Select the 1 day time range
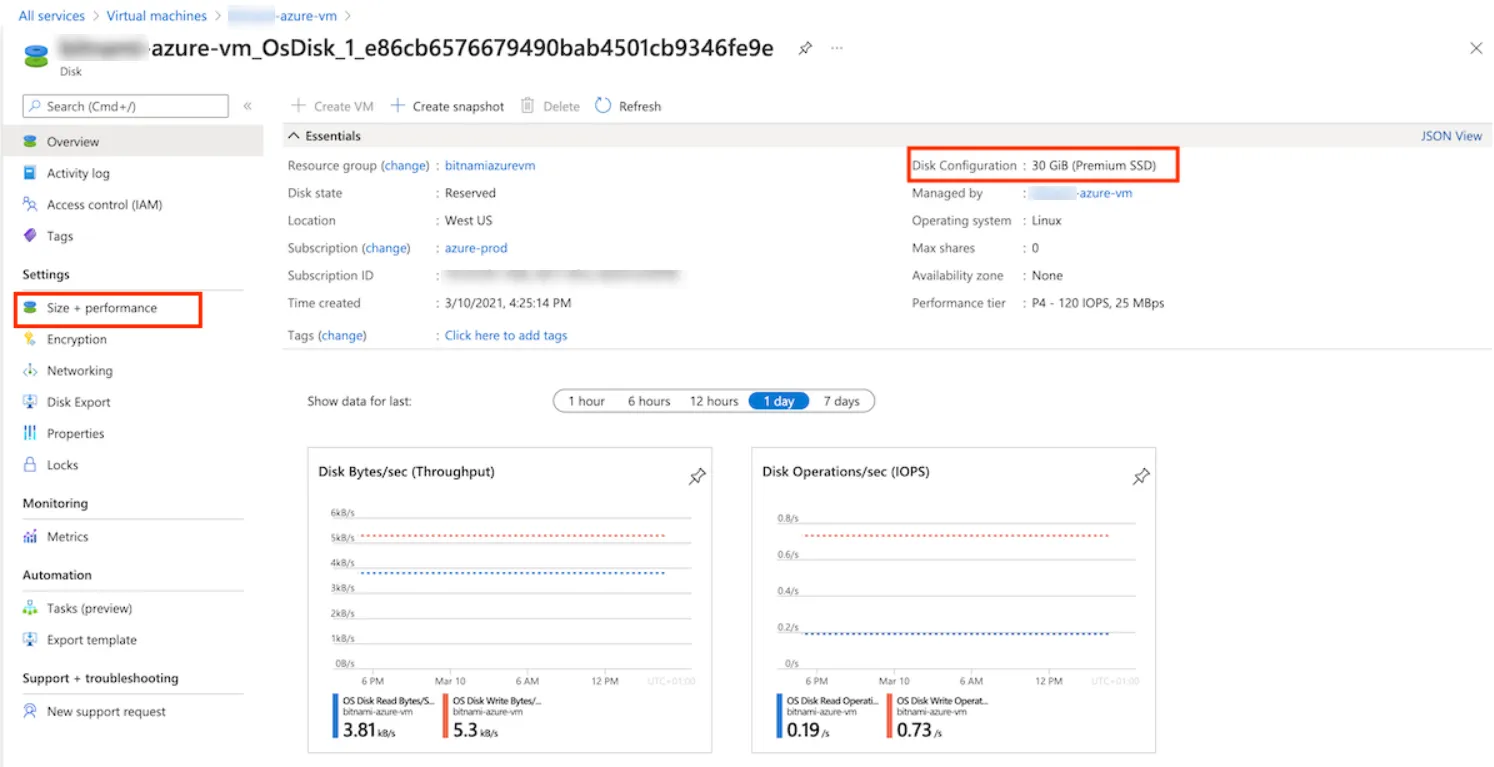Screen dimensions: 1494x767 click(779, 401)
